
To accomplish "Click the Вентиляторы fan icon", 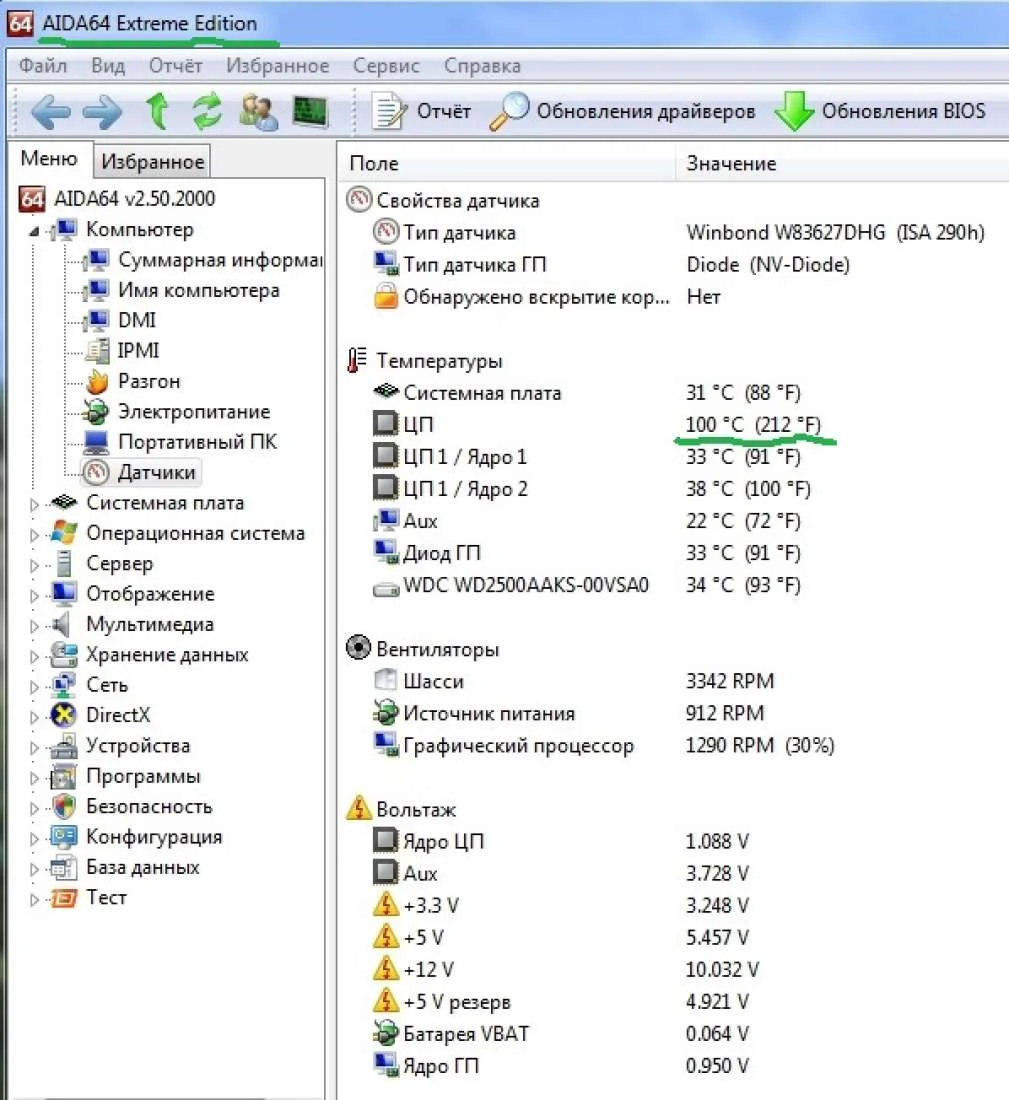I will coord(359,648).
